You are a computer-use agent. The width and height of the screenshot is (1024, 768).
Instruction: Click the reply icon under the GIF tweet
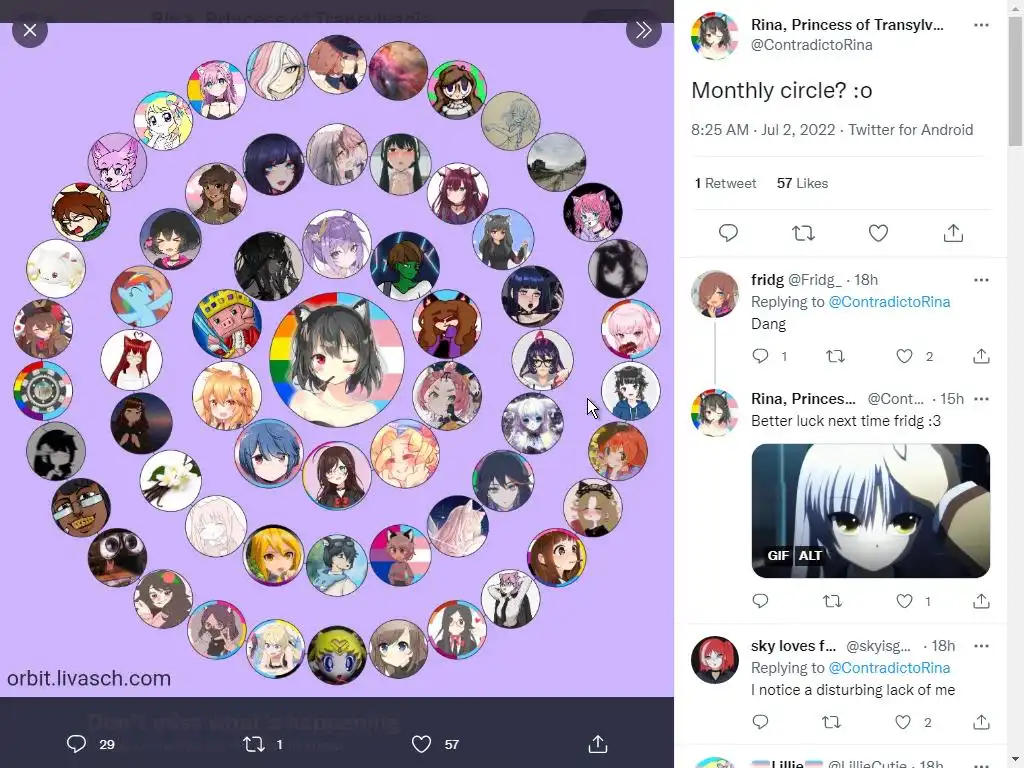760,601
